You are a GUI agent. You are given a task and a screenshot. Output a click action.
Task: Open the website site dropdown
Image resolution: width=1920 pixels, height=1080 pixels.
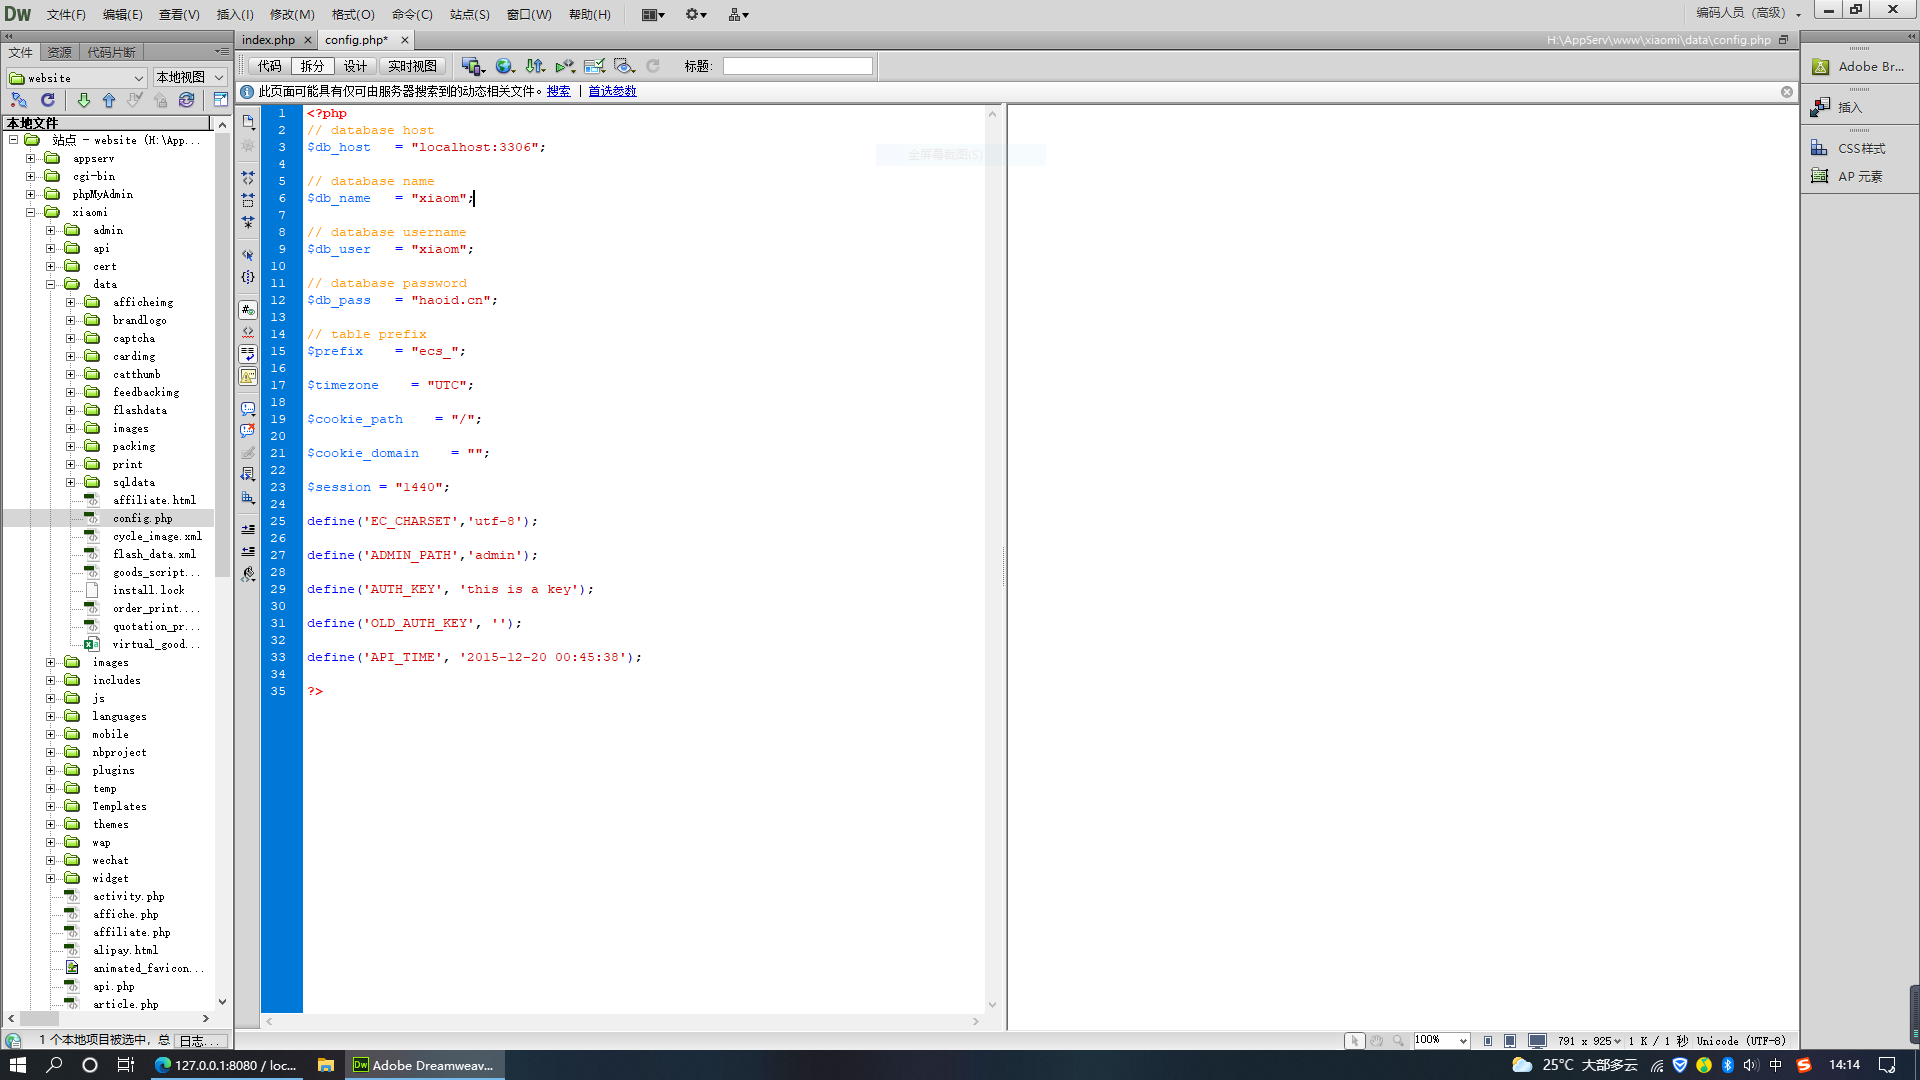(x=77, y=77)
